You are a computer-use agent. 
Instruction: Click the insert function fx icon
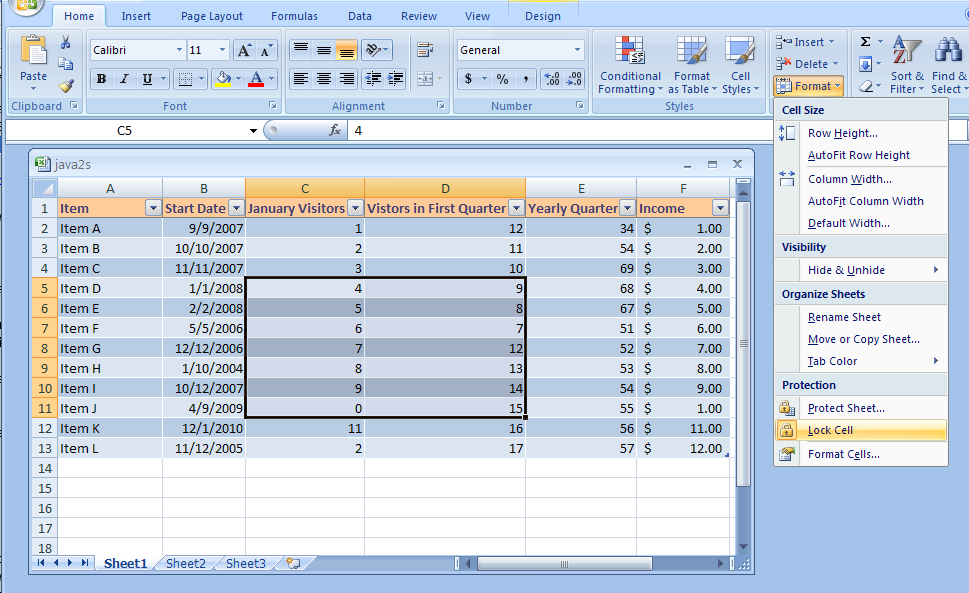[x=335, y=130]
